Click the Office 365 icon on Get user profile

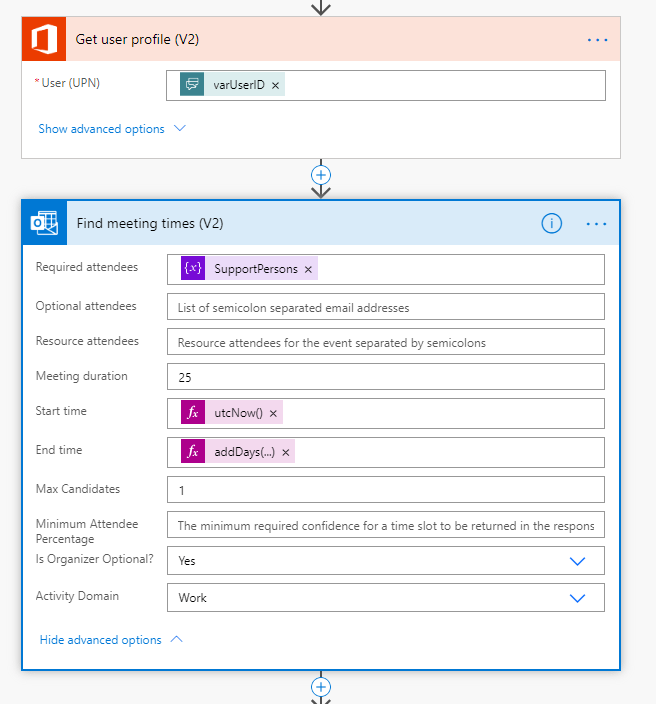pos(43,40)
